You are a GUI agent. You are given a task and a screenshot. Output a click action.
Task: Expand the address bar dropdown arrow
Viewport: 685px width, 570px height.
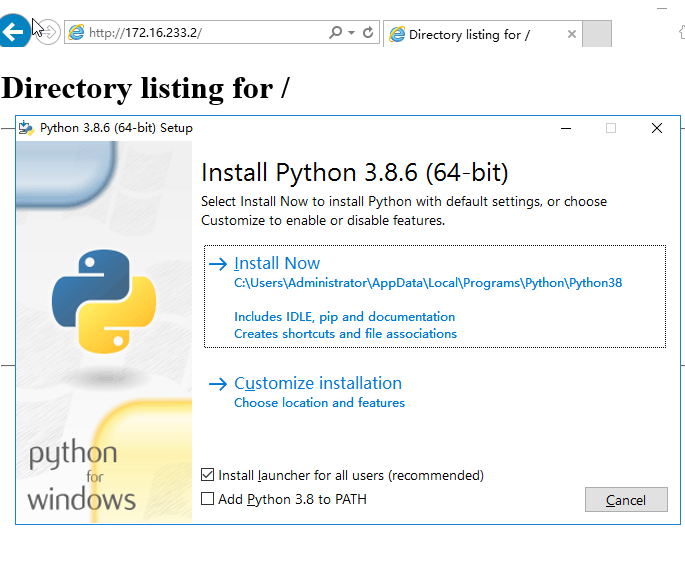(351, 33)
